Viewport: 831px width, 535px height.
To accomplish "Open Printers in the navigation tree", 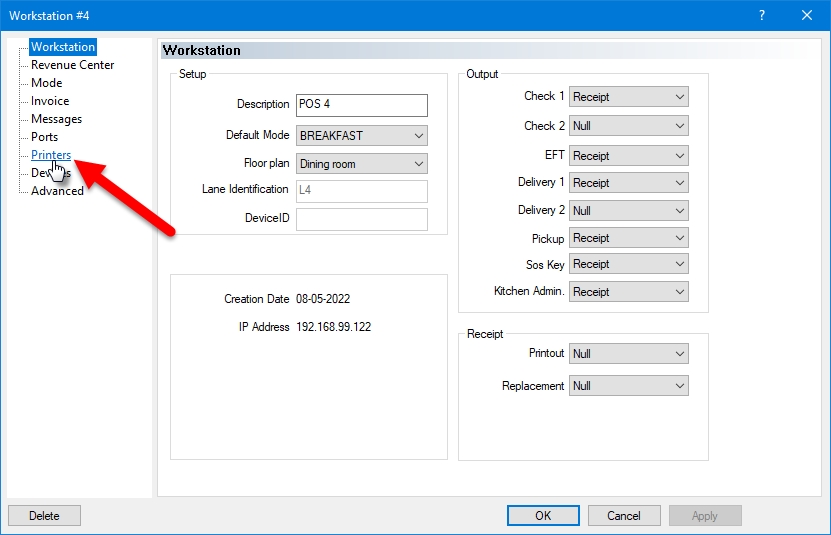I will coord(51,155).
